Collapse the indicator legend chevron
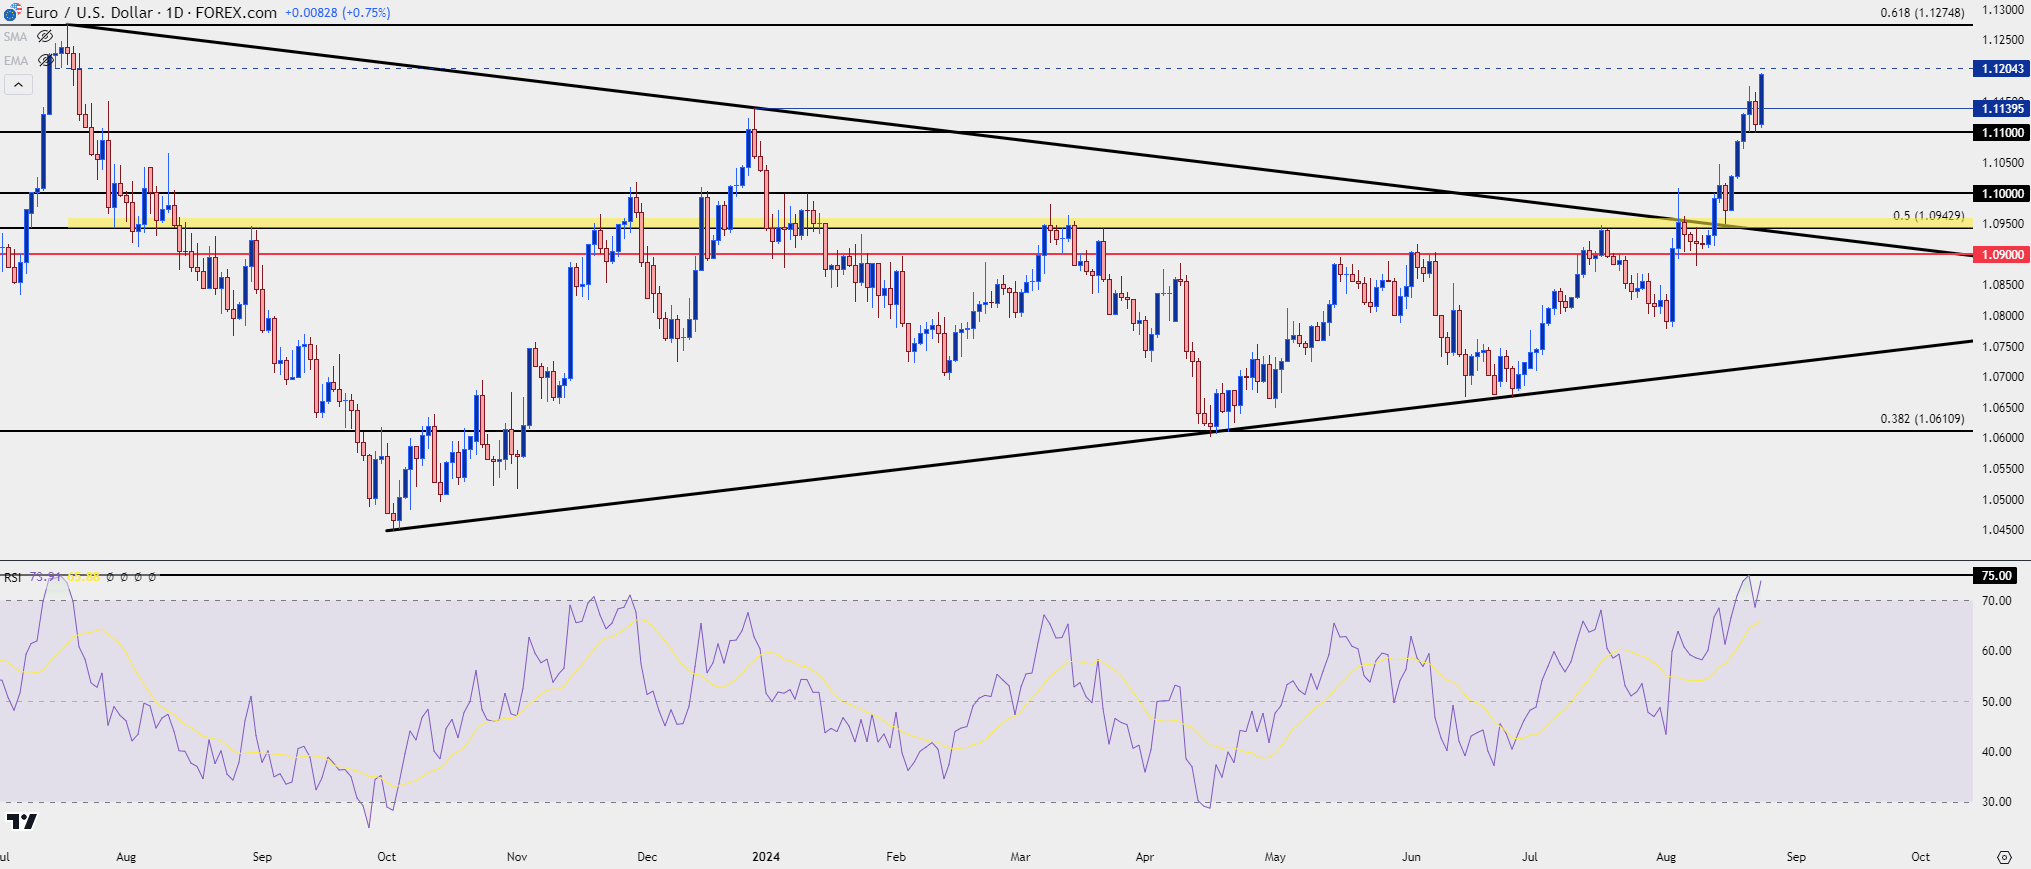The width and height of the screenshot is (2031, 869). coord(18,85)
